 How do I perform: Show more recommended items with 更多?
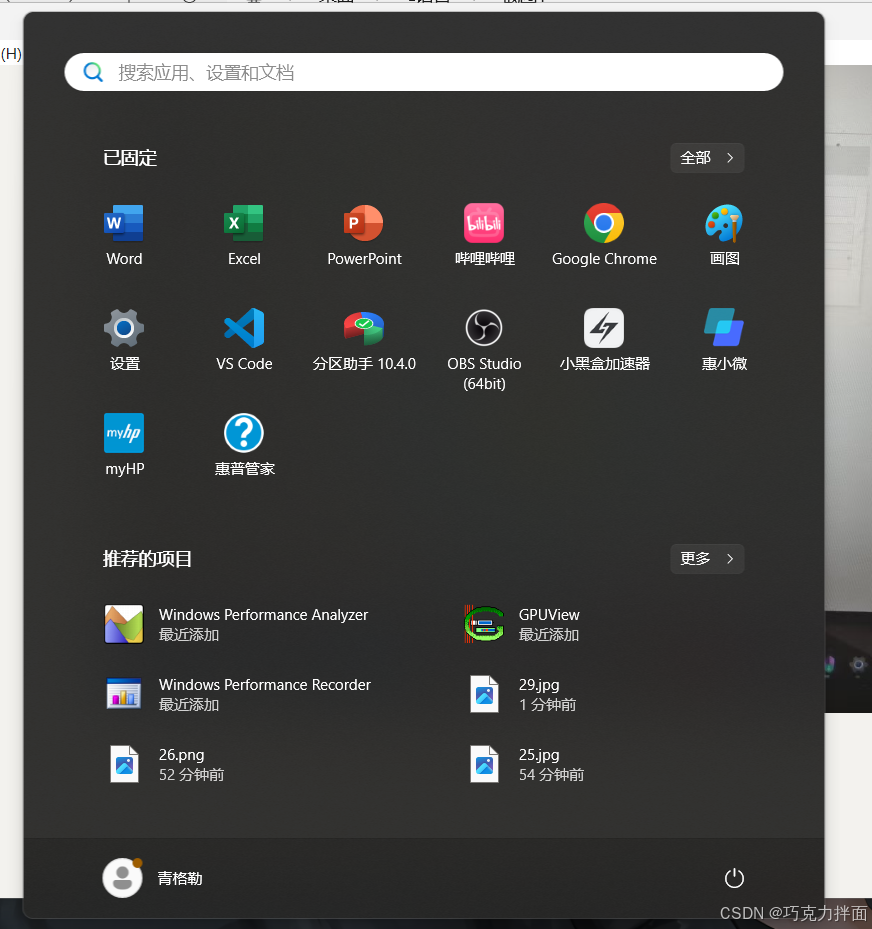707,559
